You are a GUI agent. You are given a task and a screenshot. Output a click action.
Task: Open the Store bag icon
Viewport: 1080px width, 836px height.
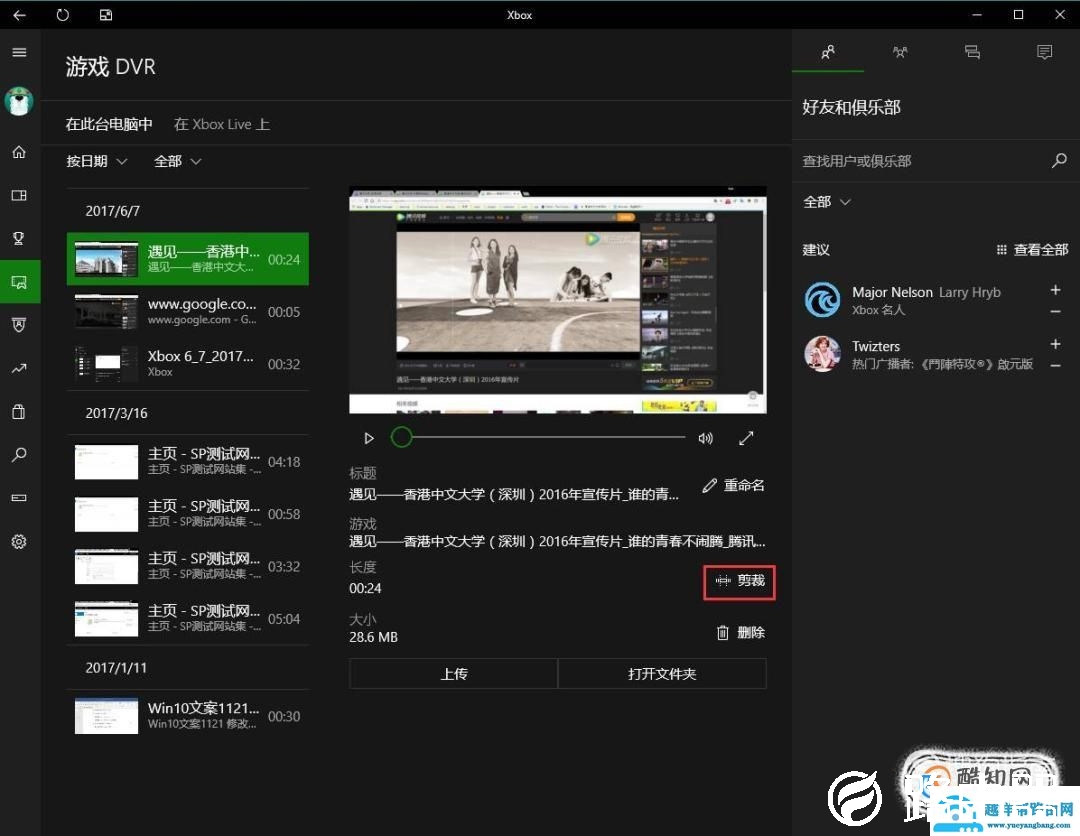pos(19,412)
